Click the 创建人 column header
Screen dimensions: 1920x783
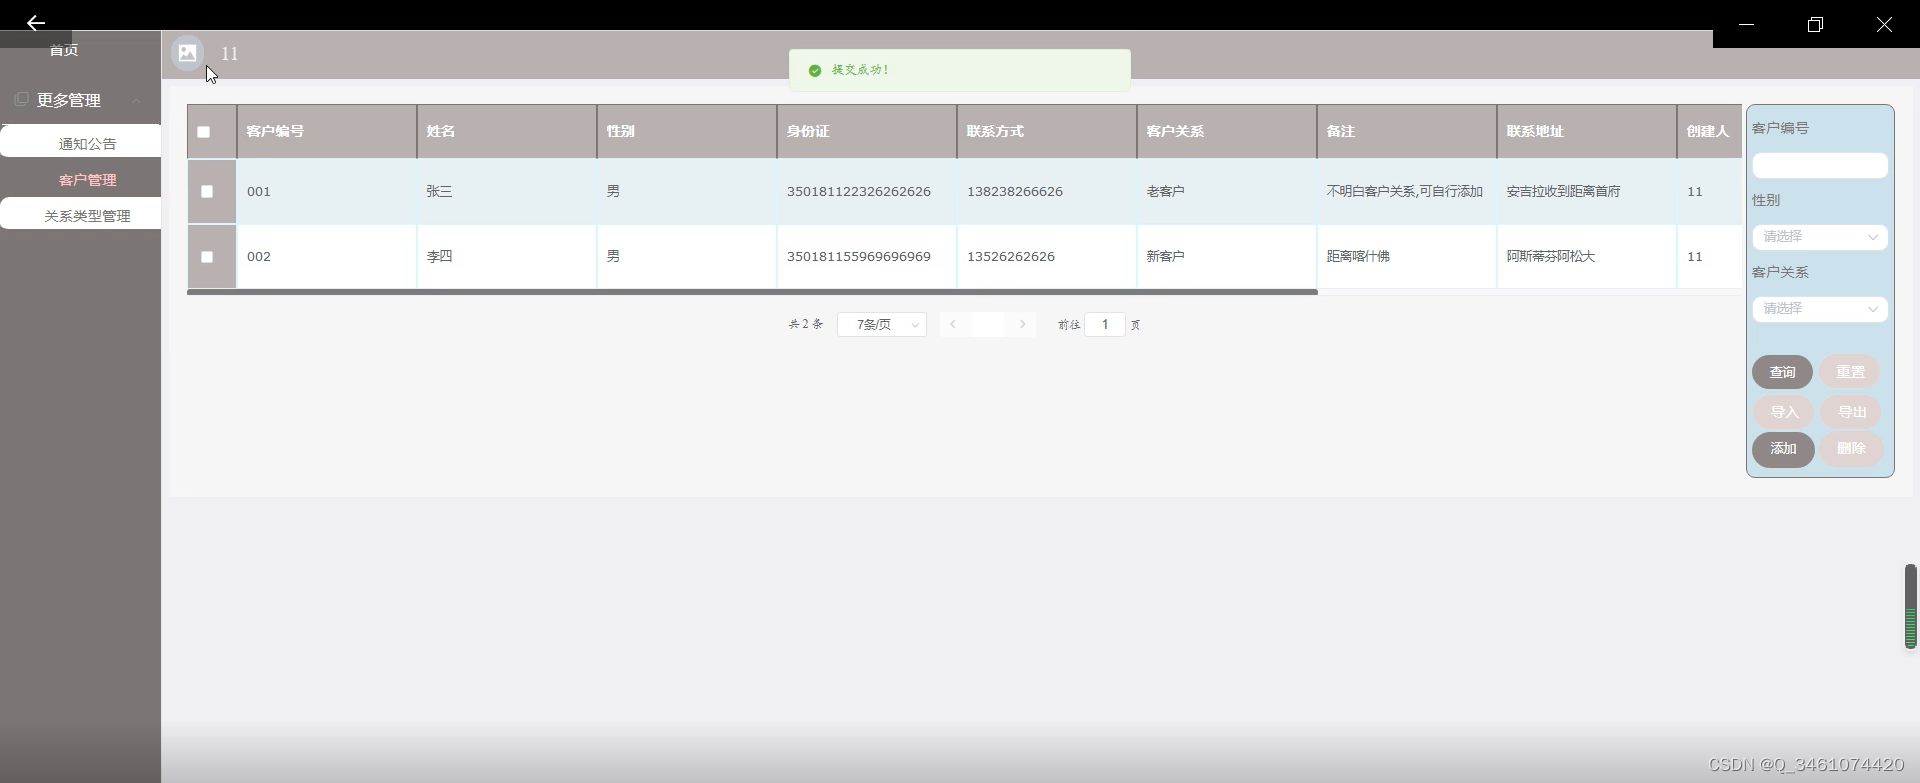[1707, 131]
